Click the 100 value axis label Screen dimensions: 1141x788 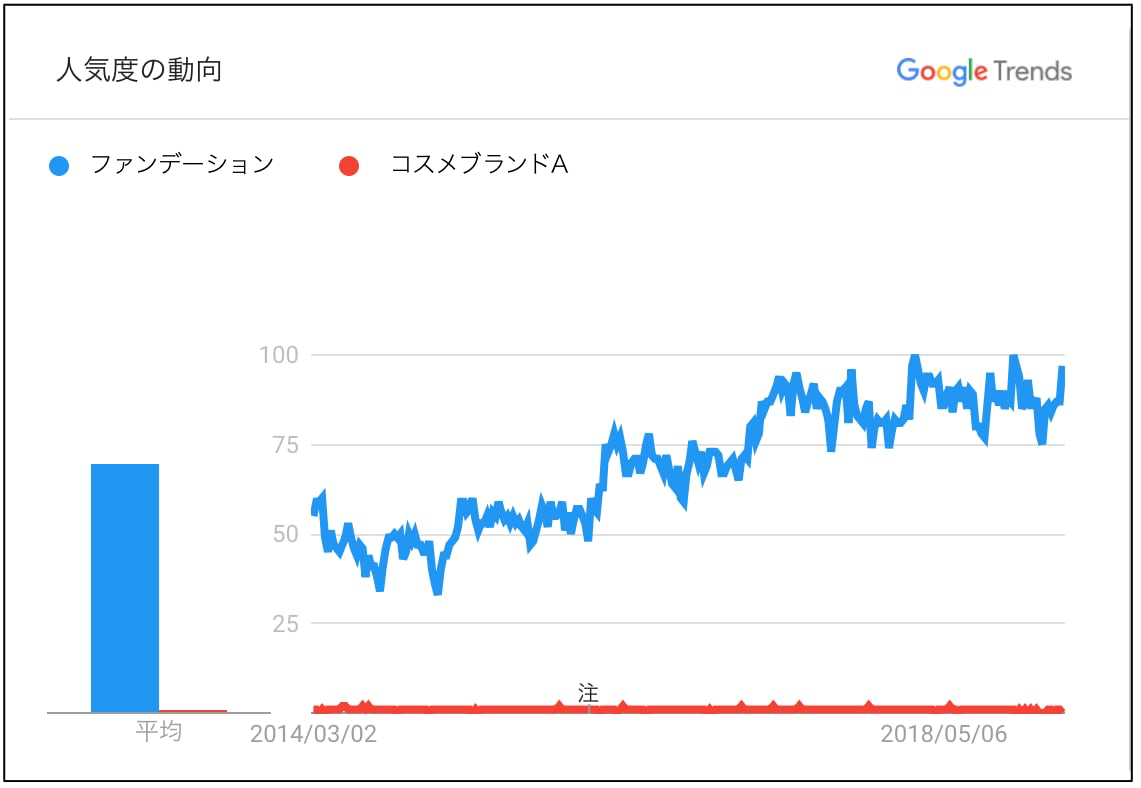click(x=279, y=355)
